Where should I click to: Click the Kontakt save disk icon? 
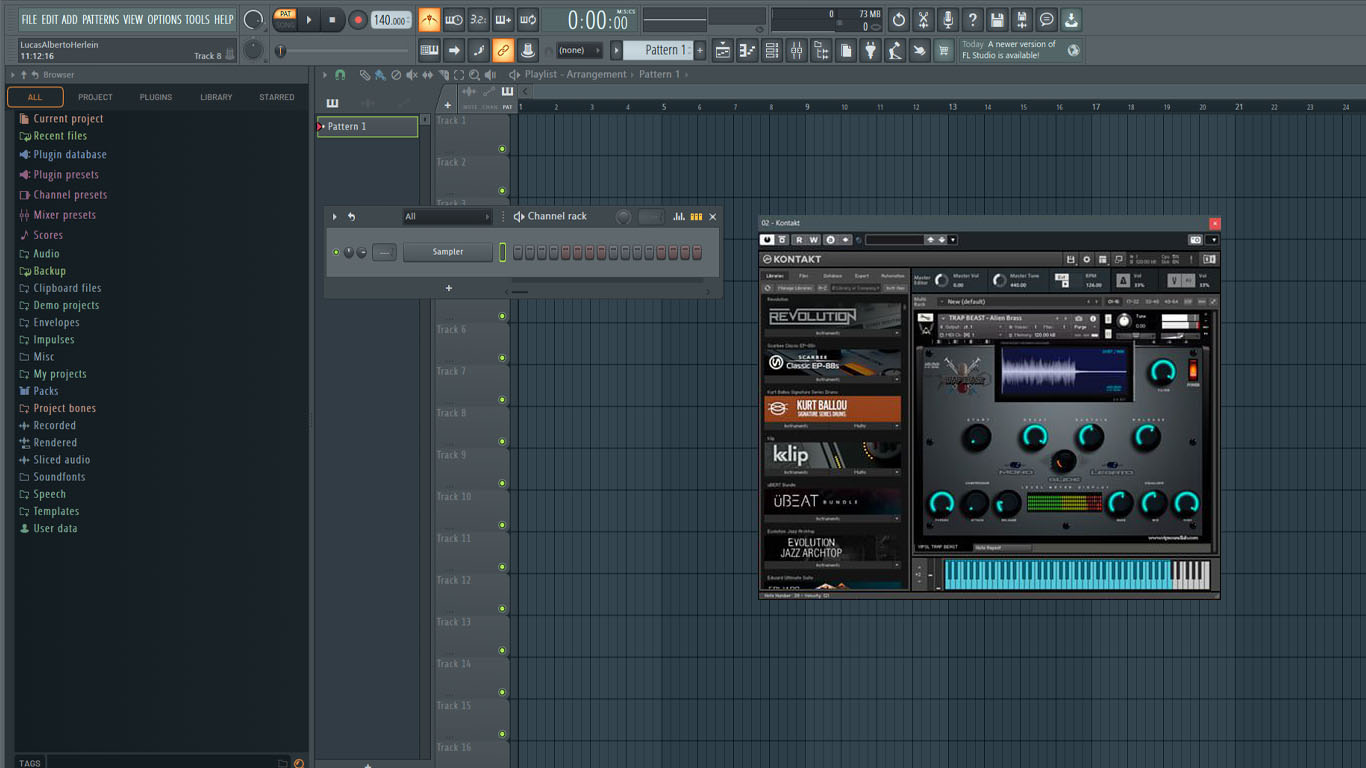coord(1070,260)
